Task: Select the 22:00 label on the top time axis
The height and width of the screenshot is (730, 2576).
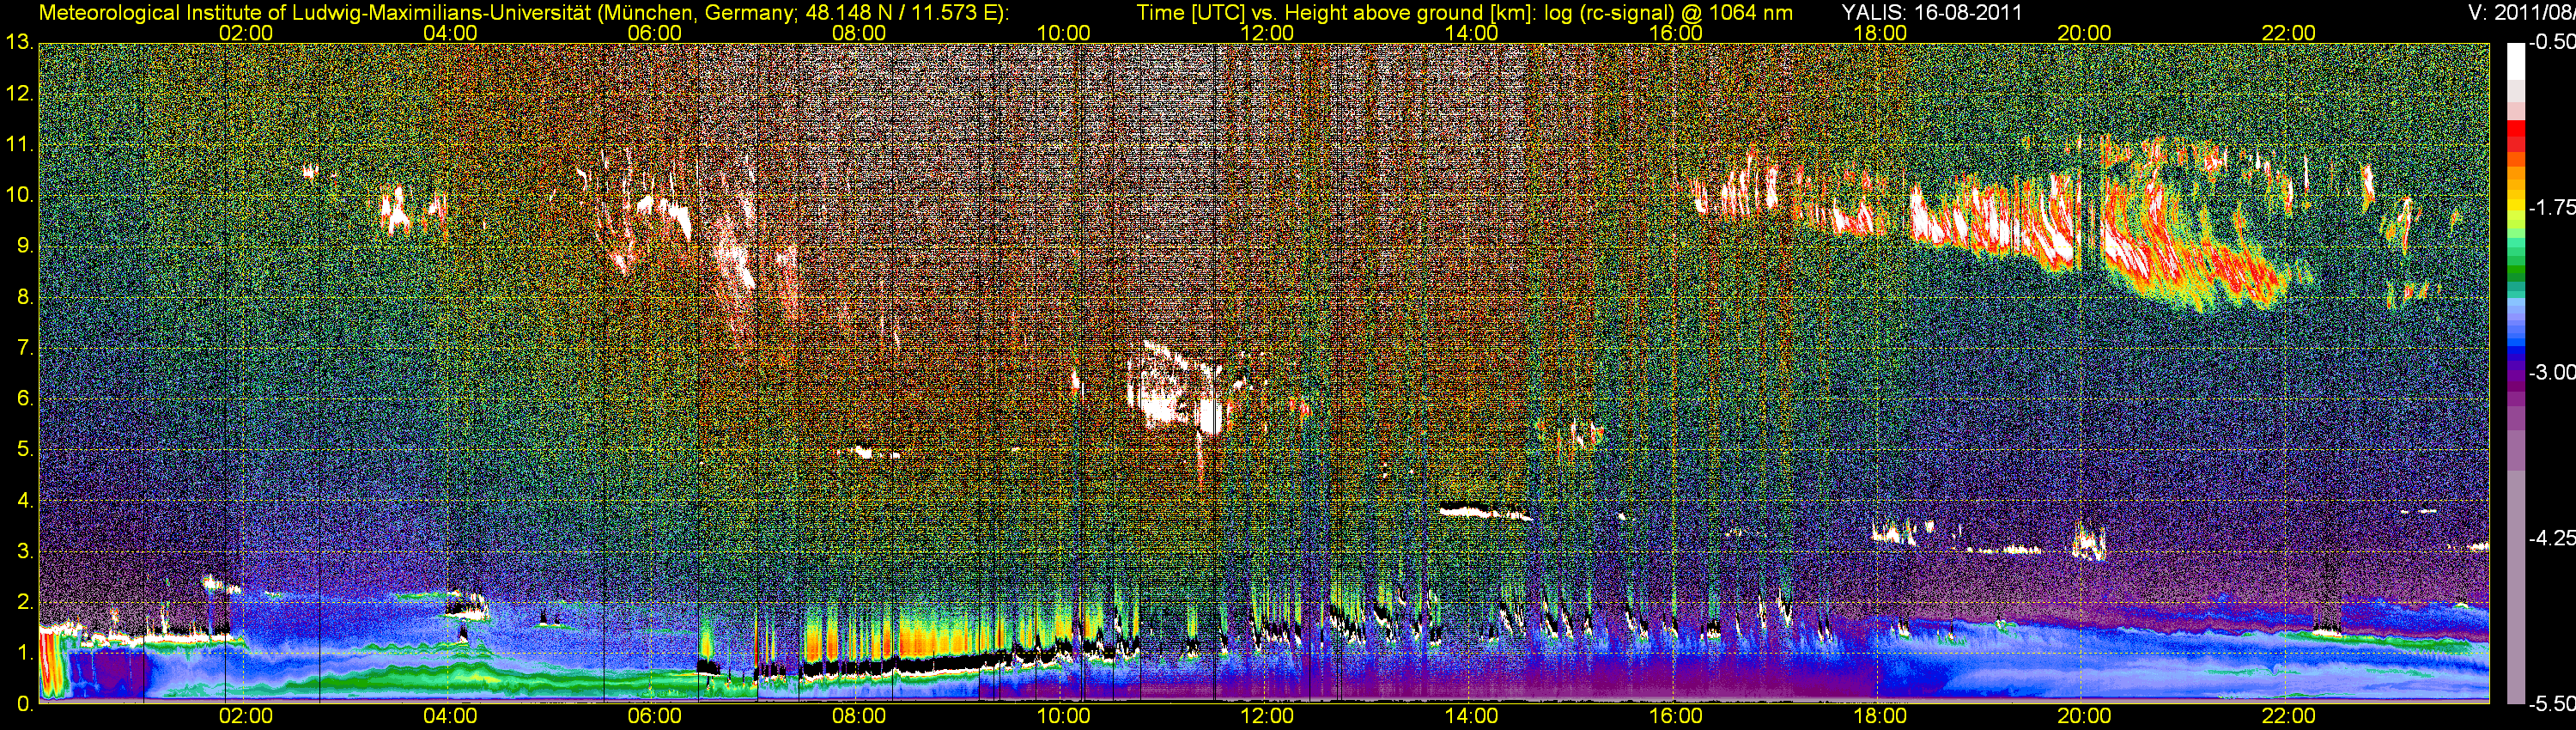Action: [2288, 33]
